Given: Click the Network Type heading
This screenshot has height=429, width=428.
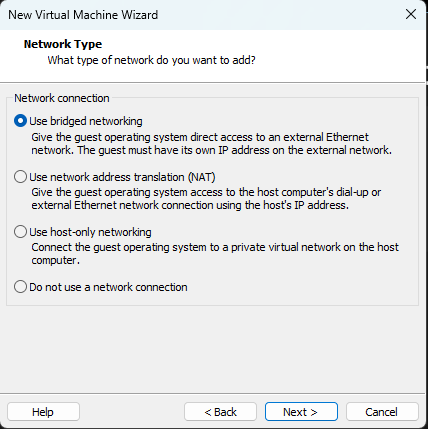Looking at the screenshot, I should (x=63, y=44).
